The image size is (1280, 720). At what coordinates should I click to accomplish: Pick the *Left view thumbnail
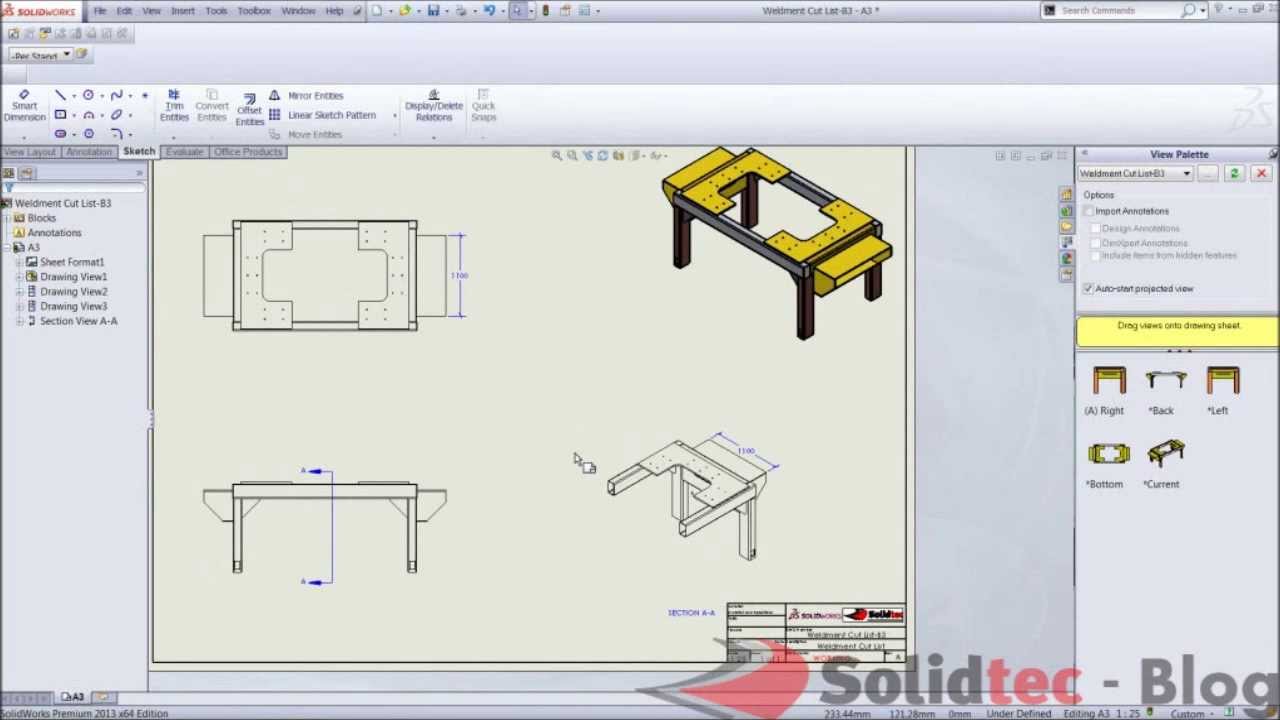point(1222,381)
